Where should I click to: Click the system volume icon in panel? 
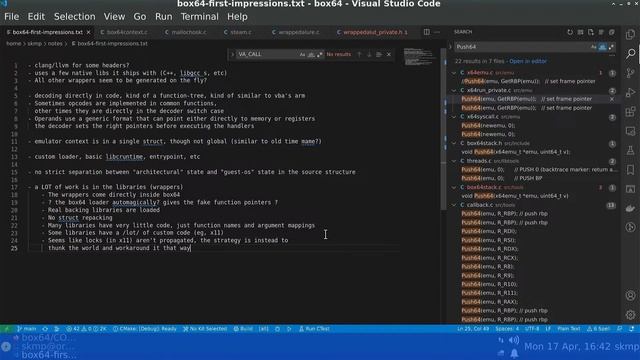point(514,340)
